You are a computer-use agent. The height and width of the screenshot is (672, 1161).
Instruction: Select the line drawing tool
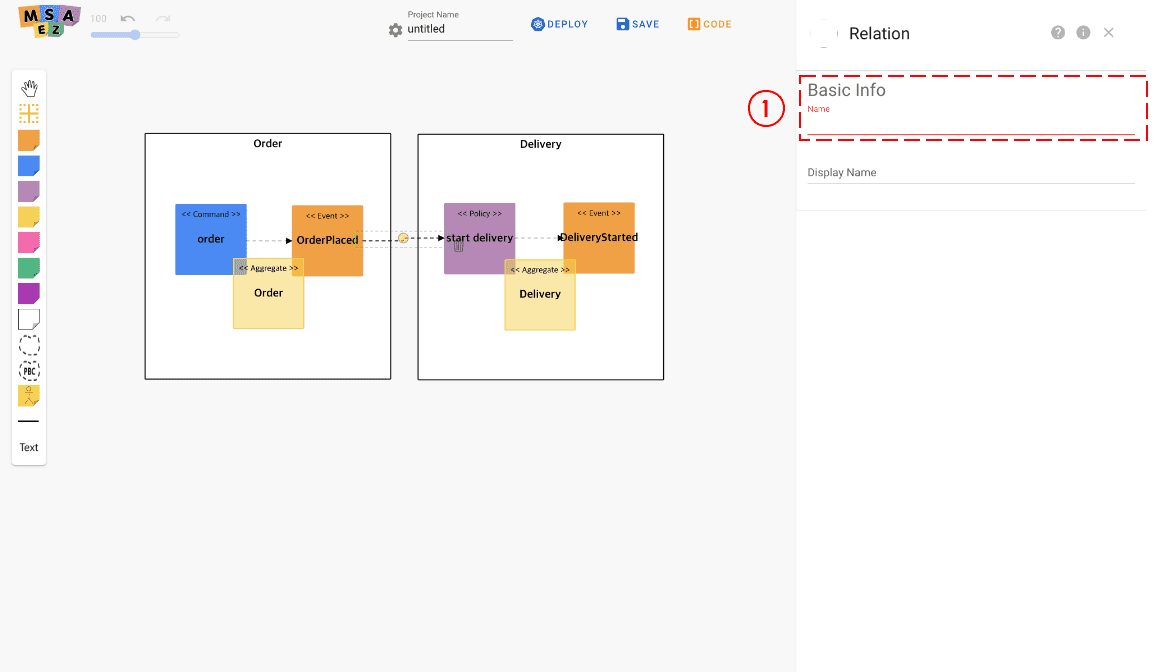click(x=28, y=421)
